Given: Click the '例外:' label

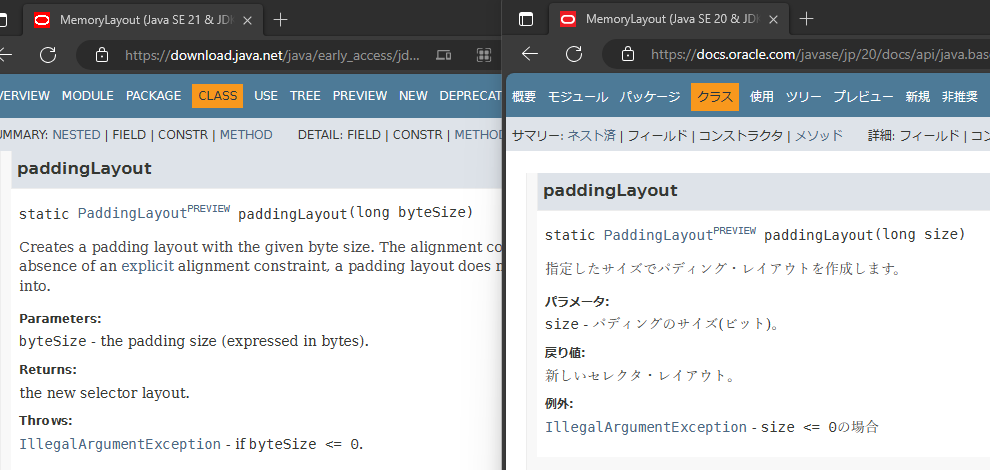Looking at the screenshot, I should [559, 404].
